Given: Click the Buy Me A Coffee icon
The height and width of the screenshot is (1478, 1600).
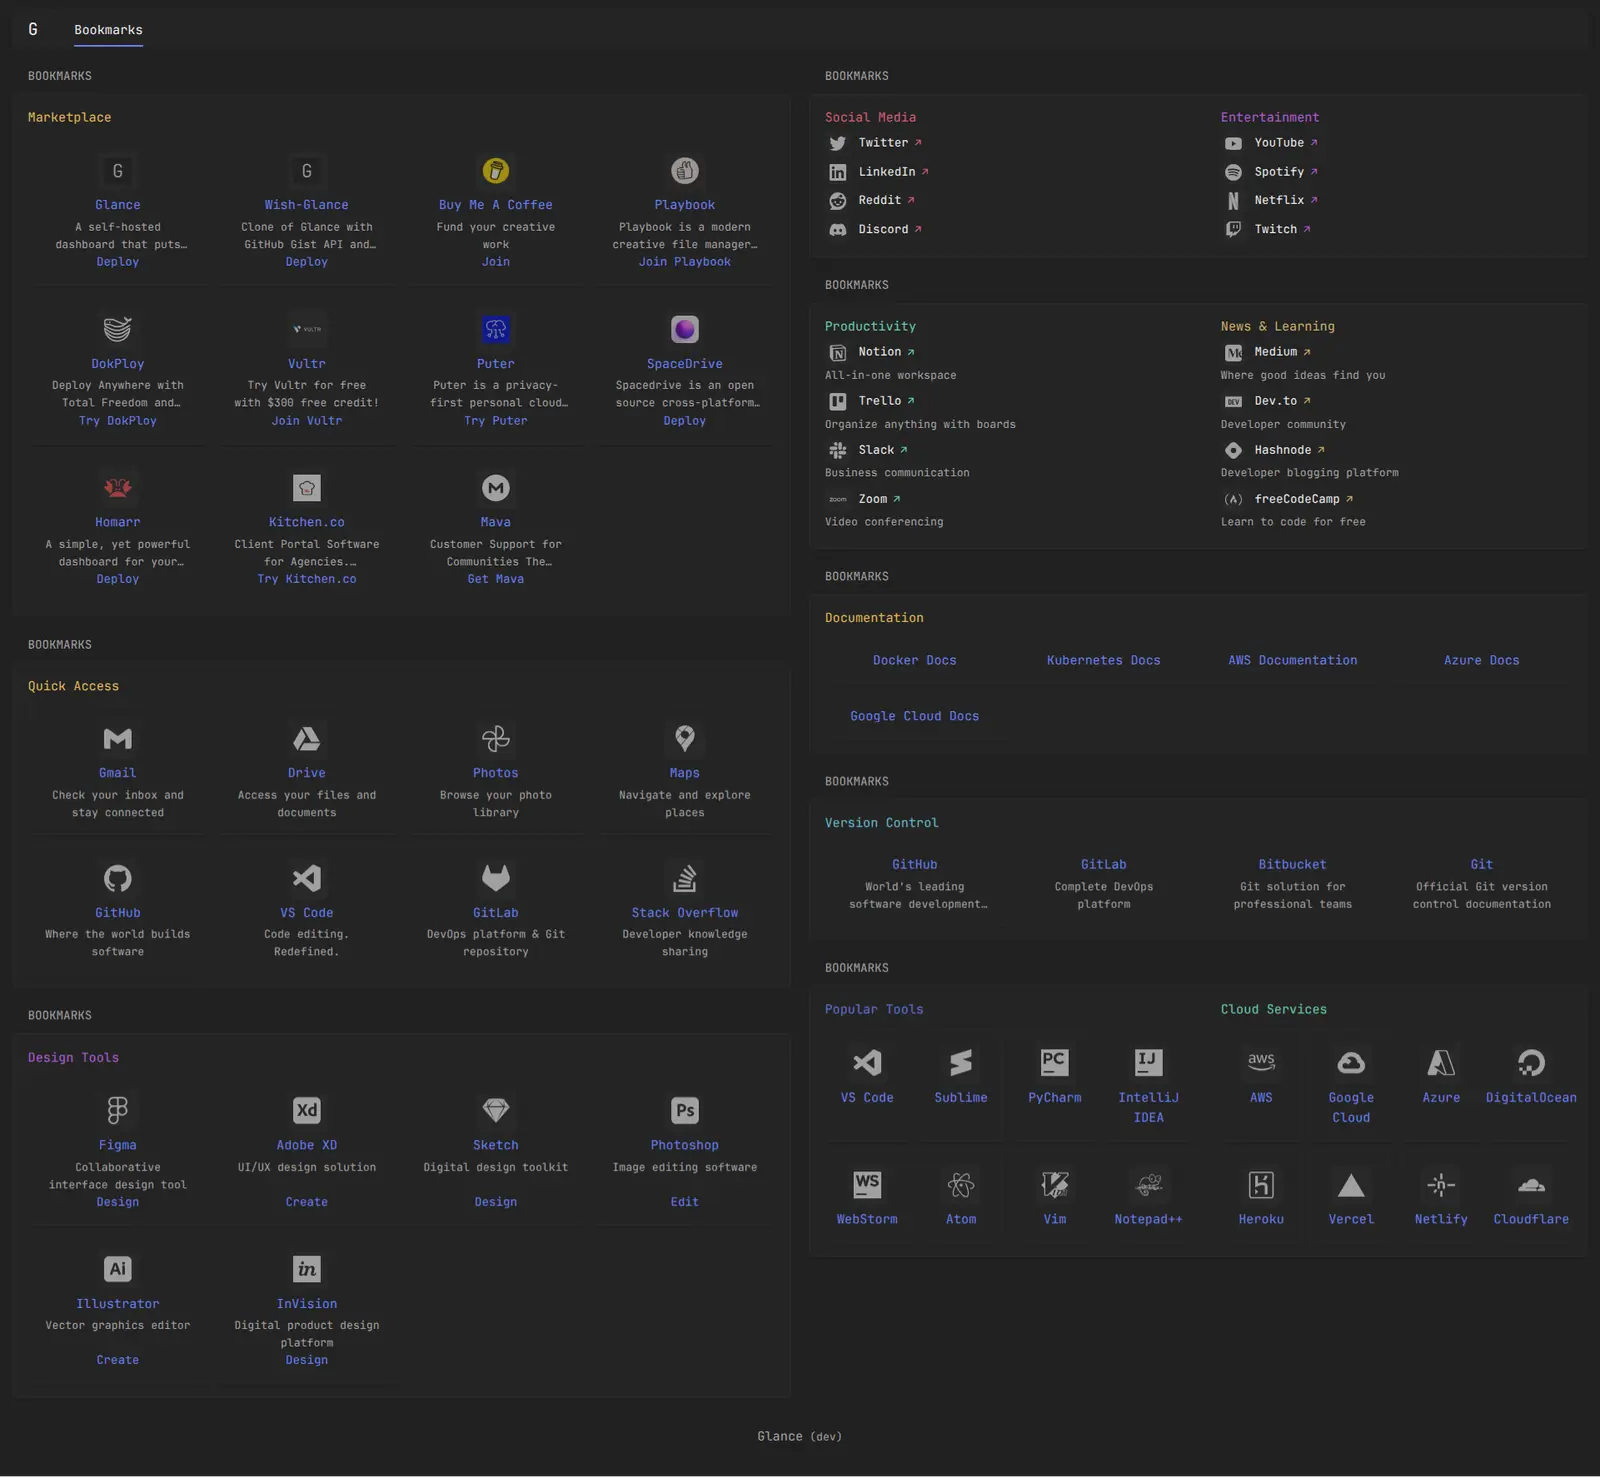Looking at the screenshot, I should [x=495, y=171].
